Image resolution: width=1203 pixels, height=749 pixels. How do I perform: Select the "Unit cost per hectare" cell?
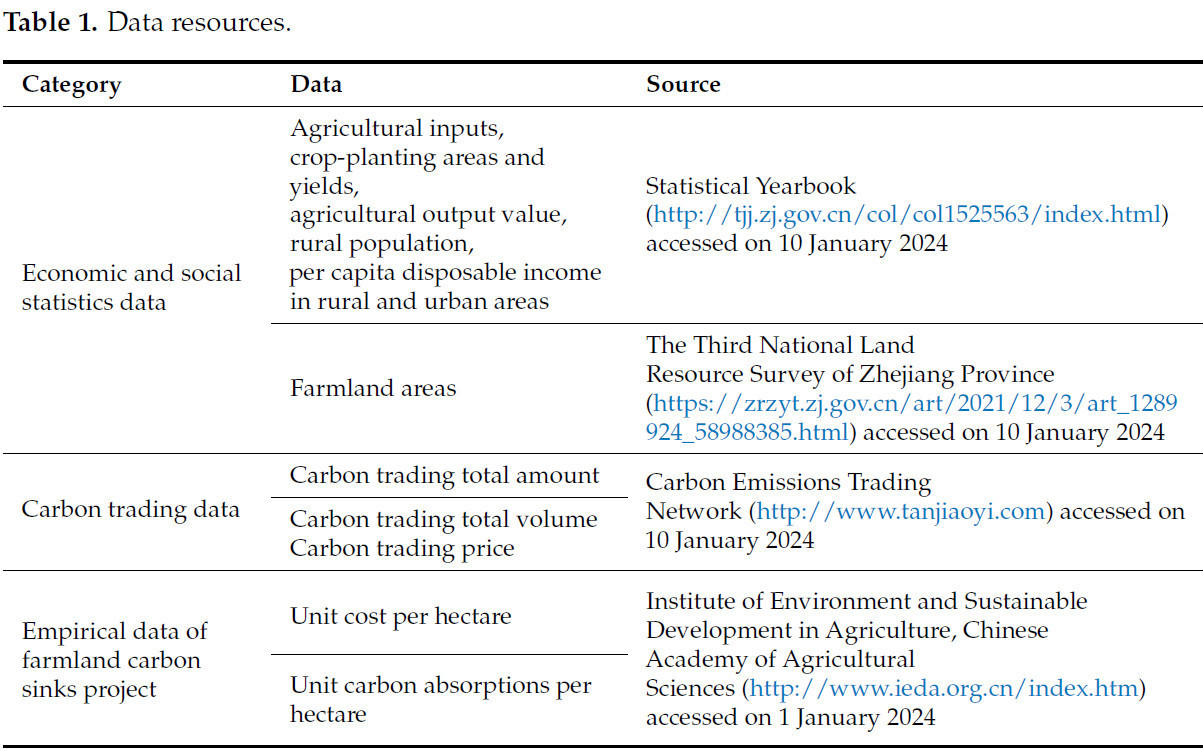[401, 616]
